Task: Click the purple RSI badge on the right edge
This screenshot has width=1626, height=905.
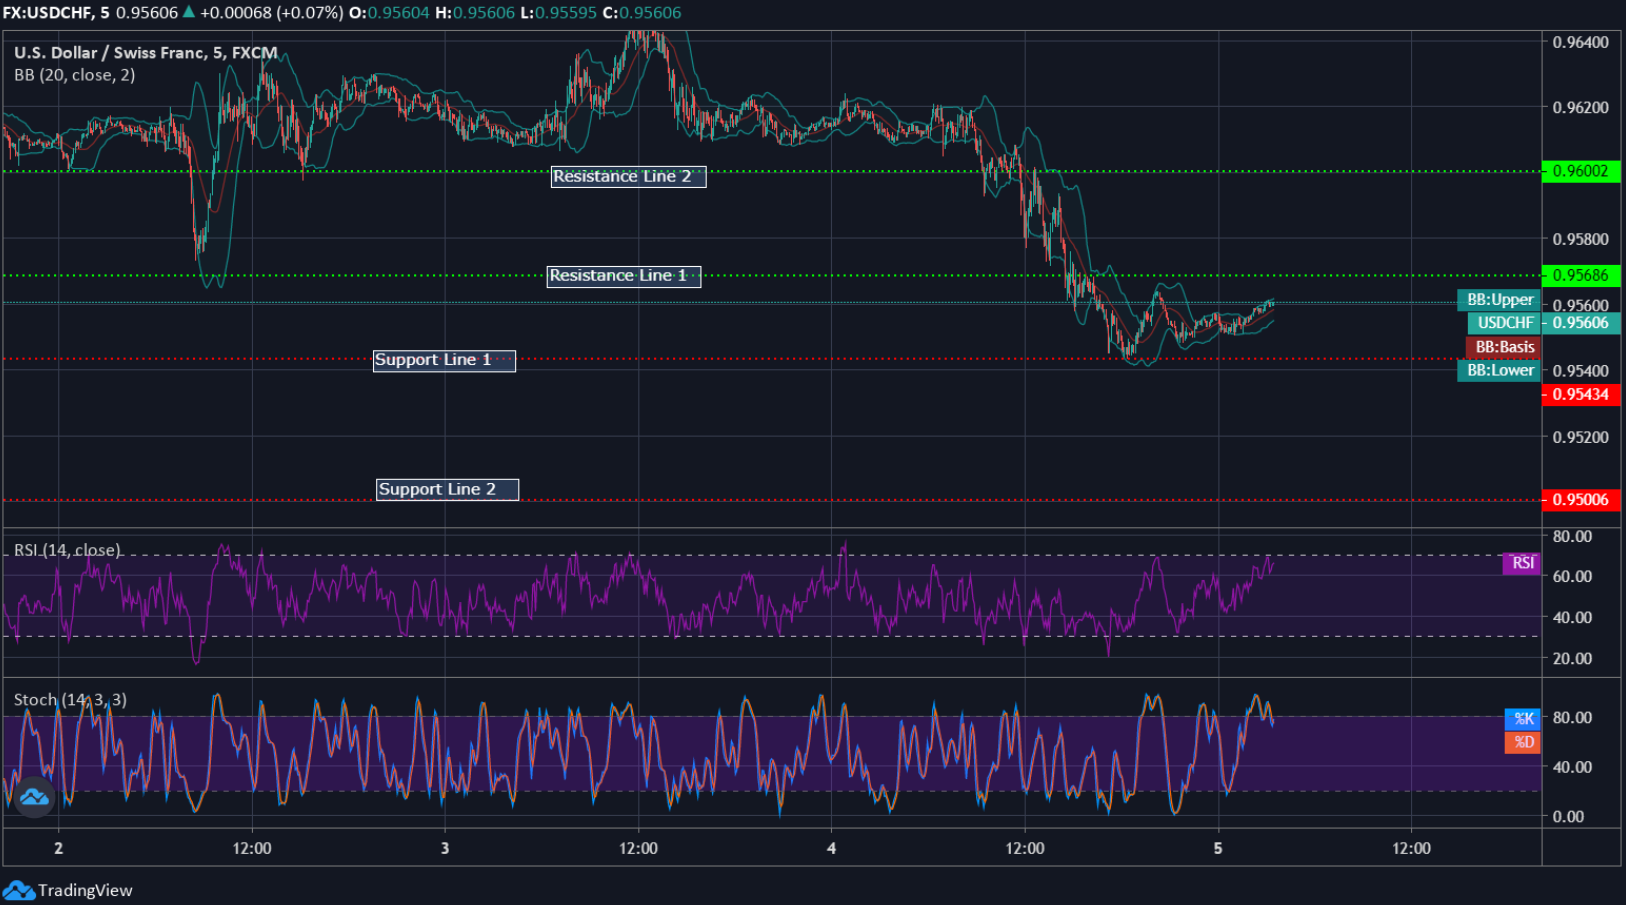Action: 1520,563
